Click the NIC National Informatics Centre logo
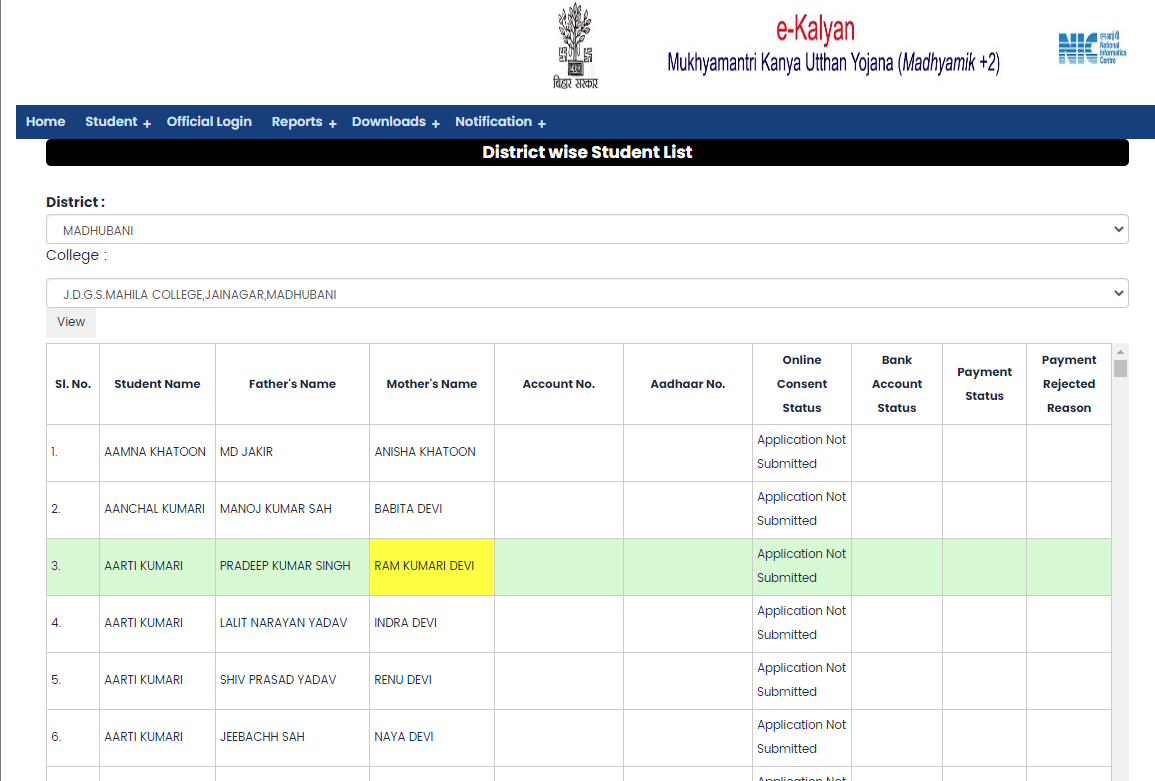 pyautogui.click(x=1092, y=48)
